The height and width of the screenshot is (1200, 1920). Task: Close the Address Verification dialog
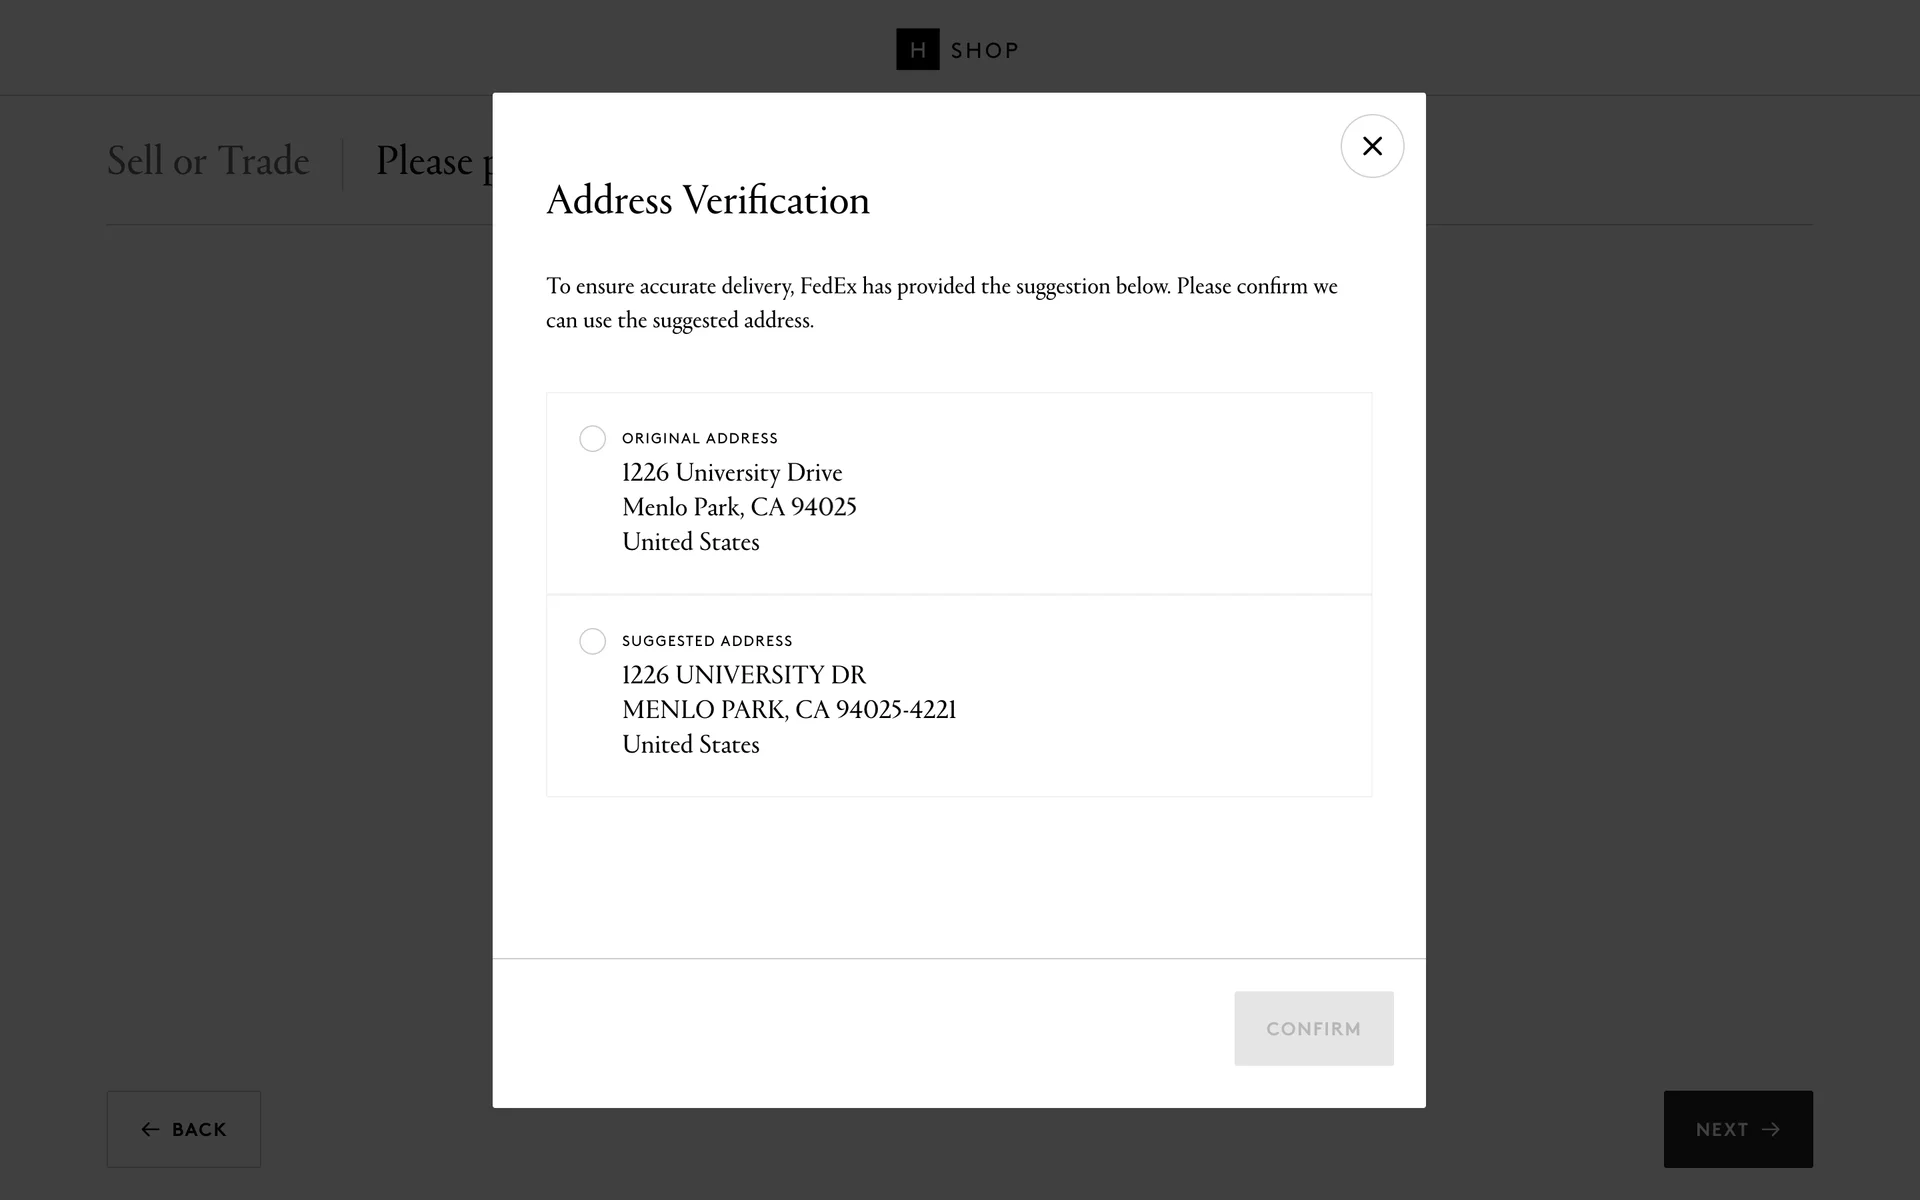click(x=1372, y=146)
